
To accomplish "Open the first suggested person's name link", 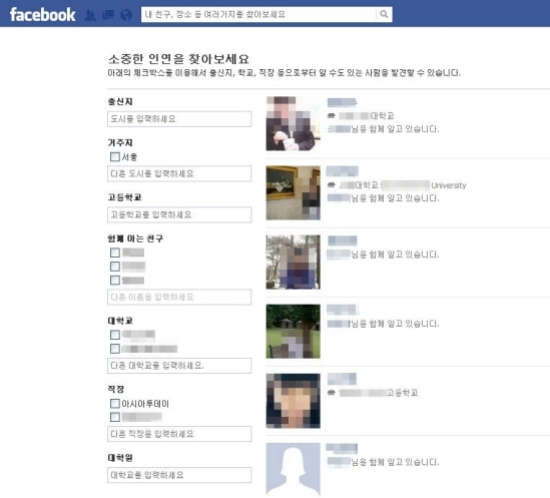I will click(342, 102).
